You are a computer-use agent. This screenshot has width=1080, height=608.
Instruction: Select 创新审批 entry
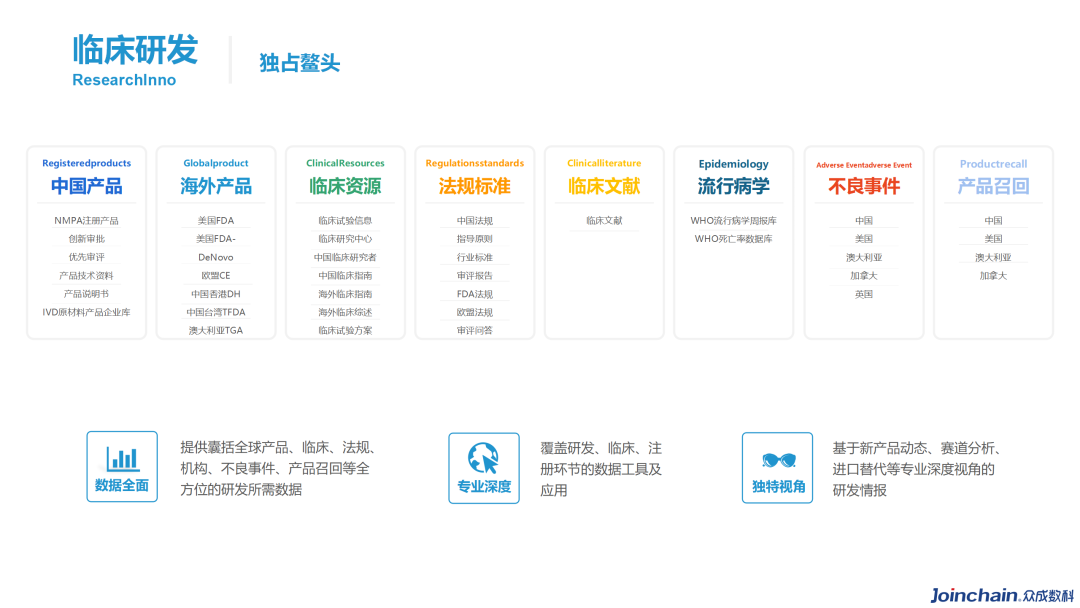(x=86, y=239)
